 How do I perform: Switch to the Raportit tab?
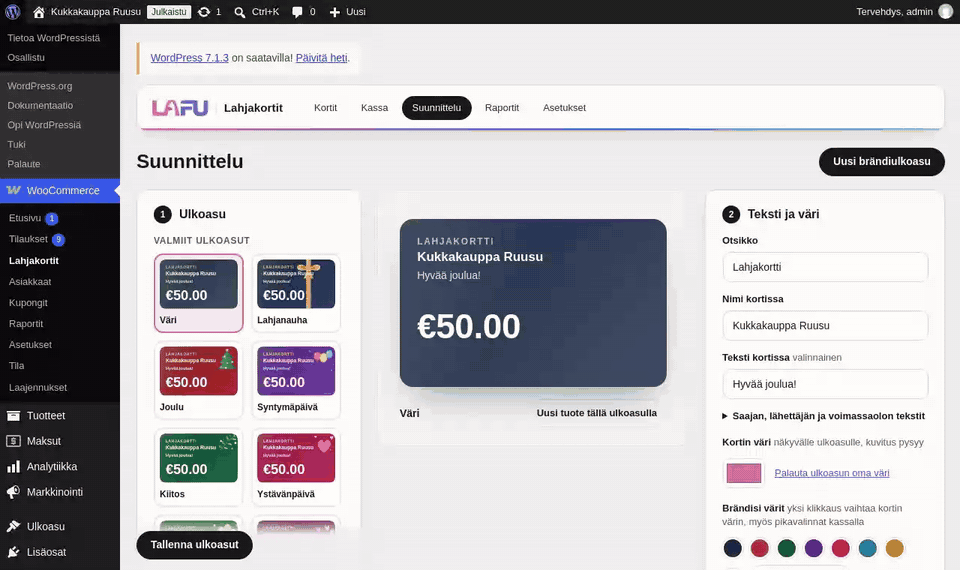point(501,108)
